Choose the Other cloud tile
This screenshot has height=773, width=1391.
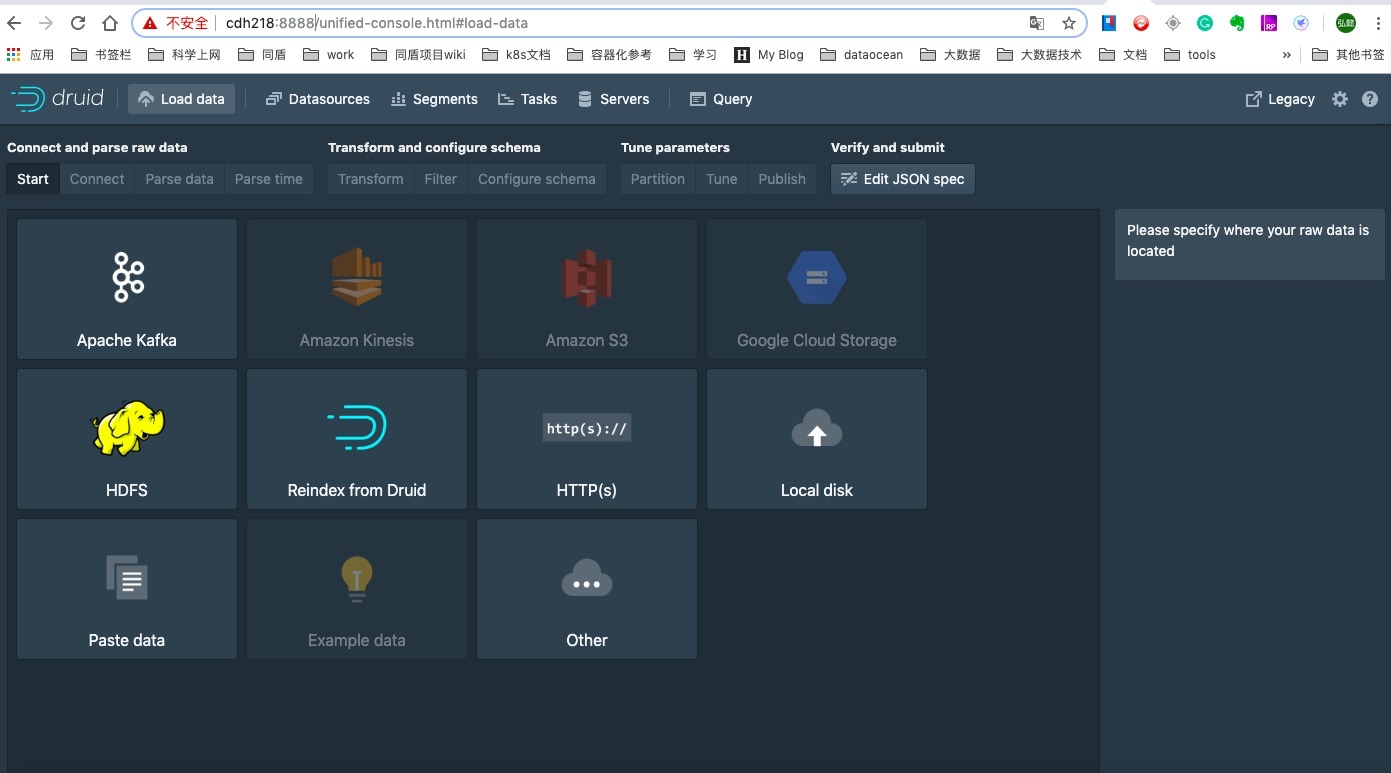(587, 589)
